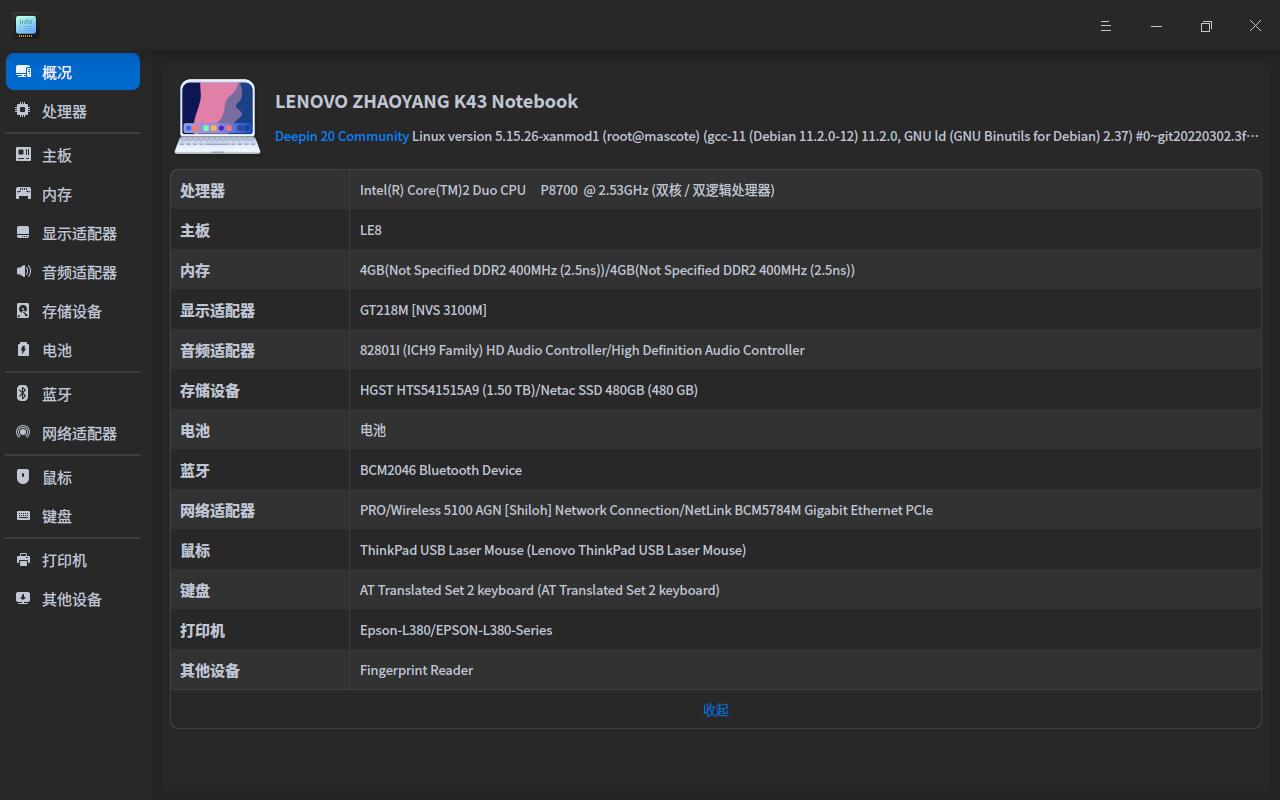Open the 概况 overview tab label
Screen dimensions: 1280x800
click(x=57, y=72)
